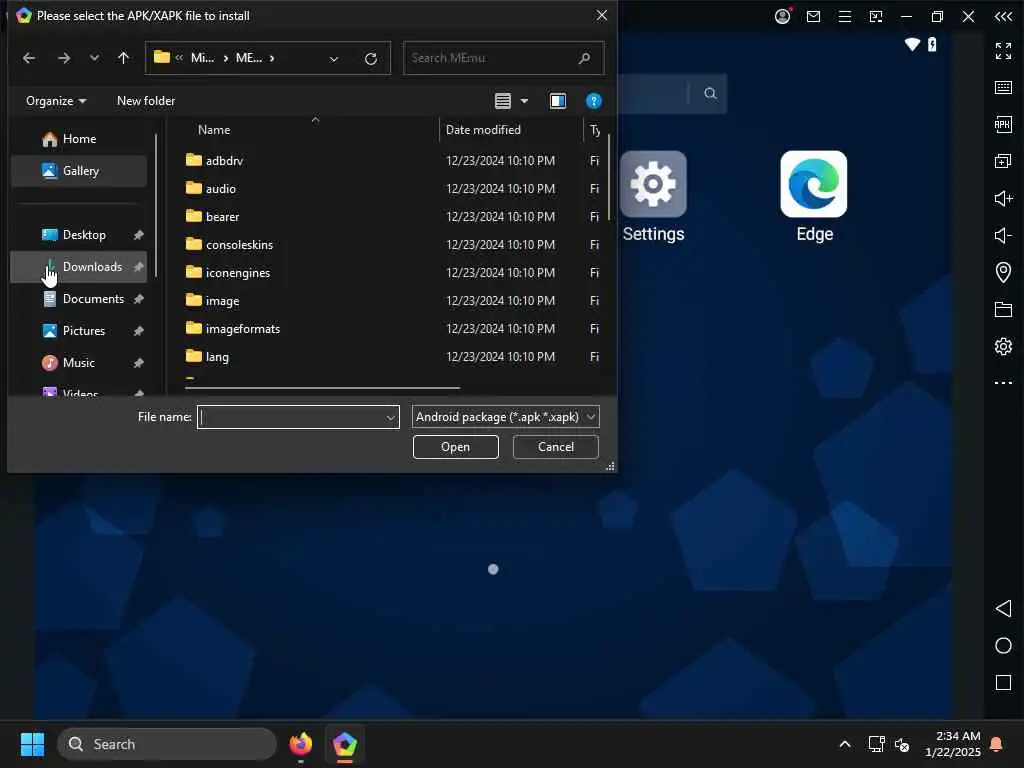
Task: Open Firefox from the taskbar
Action: click(x=300, y=744)
